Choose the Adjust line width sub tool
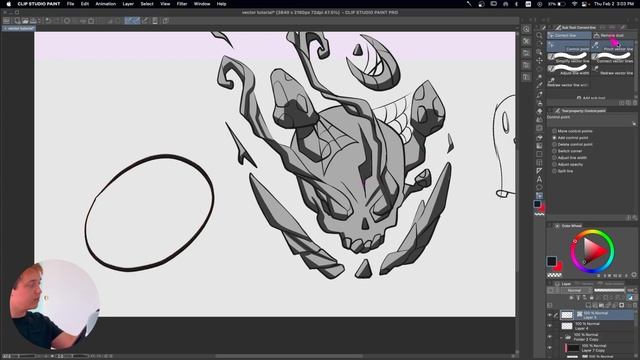Image resolution: width=640 pixels, height=360 pixels. point(569,69)
